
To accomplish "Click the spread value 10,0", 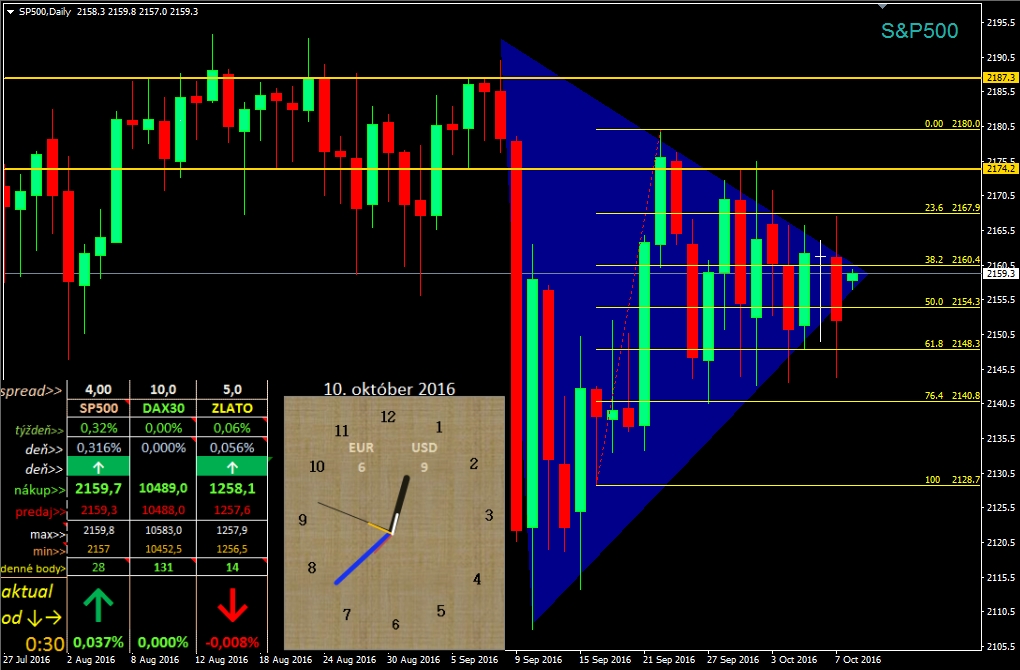I will [x=163, y=390].
